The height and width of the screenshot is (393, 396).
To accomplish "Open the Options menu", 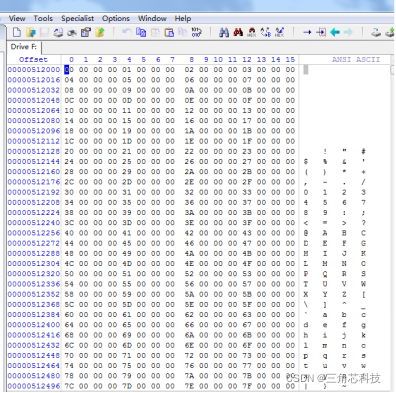I will pos(116,19).
